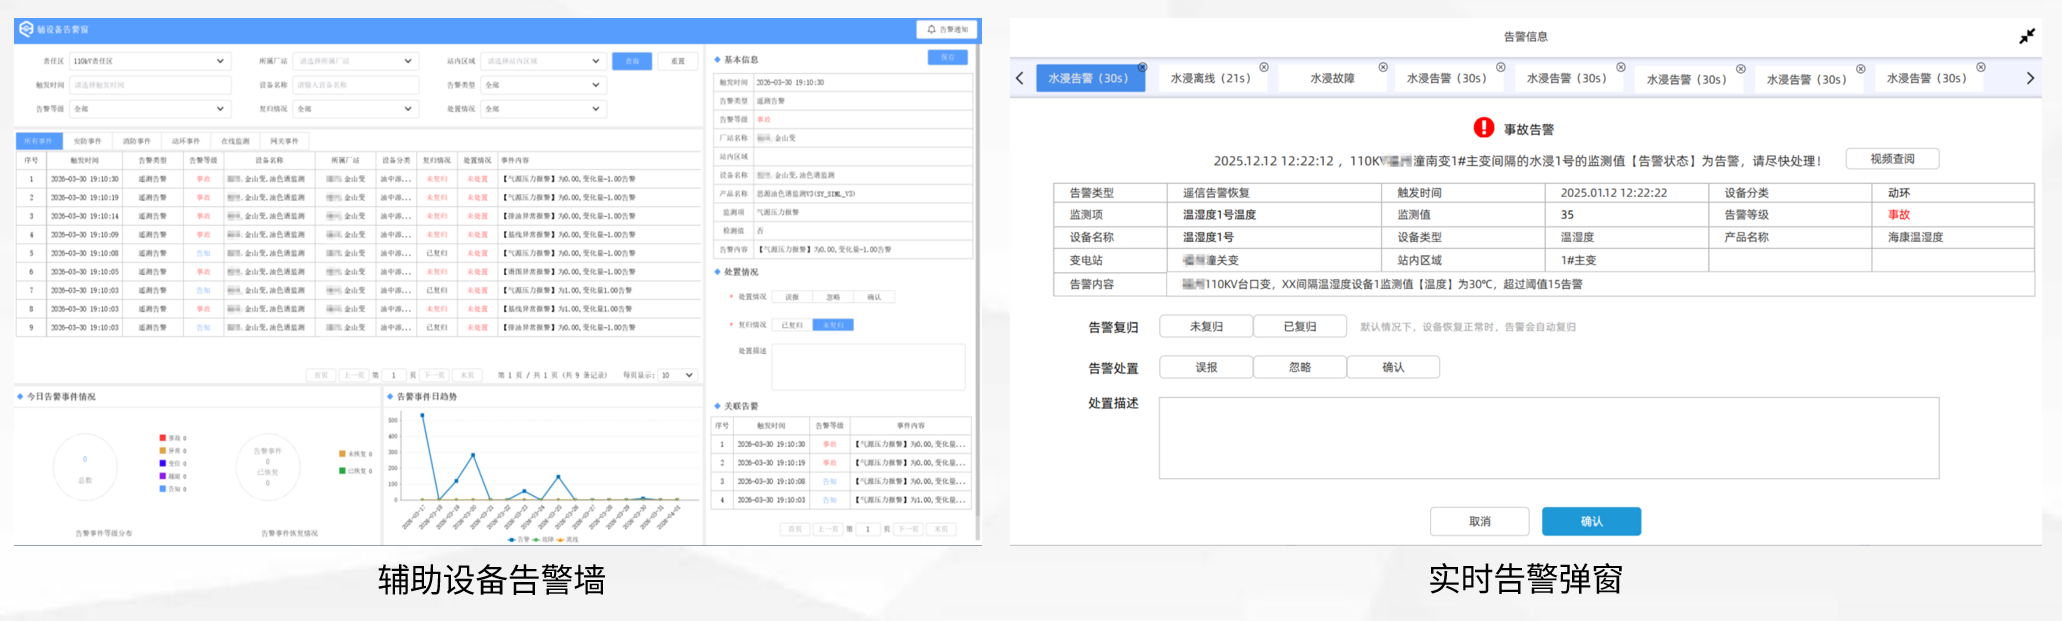Open the 责任区 110kV dropdown
The height and width of the screenshot is (621, 2062).
[x=150, y=61]
